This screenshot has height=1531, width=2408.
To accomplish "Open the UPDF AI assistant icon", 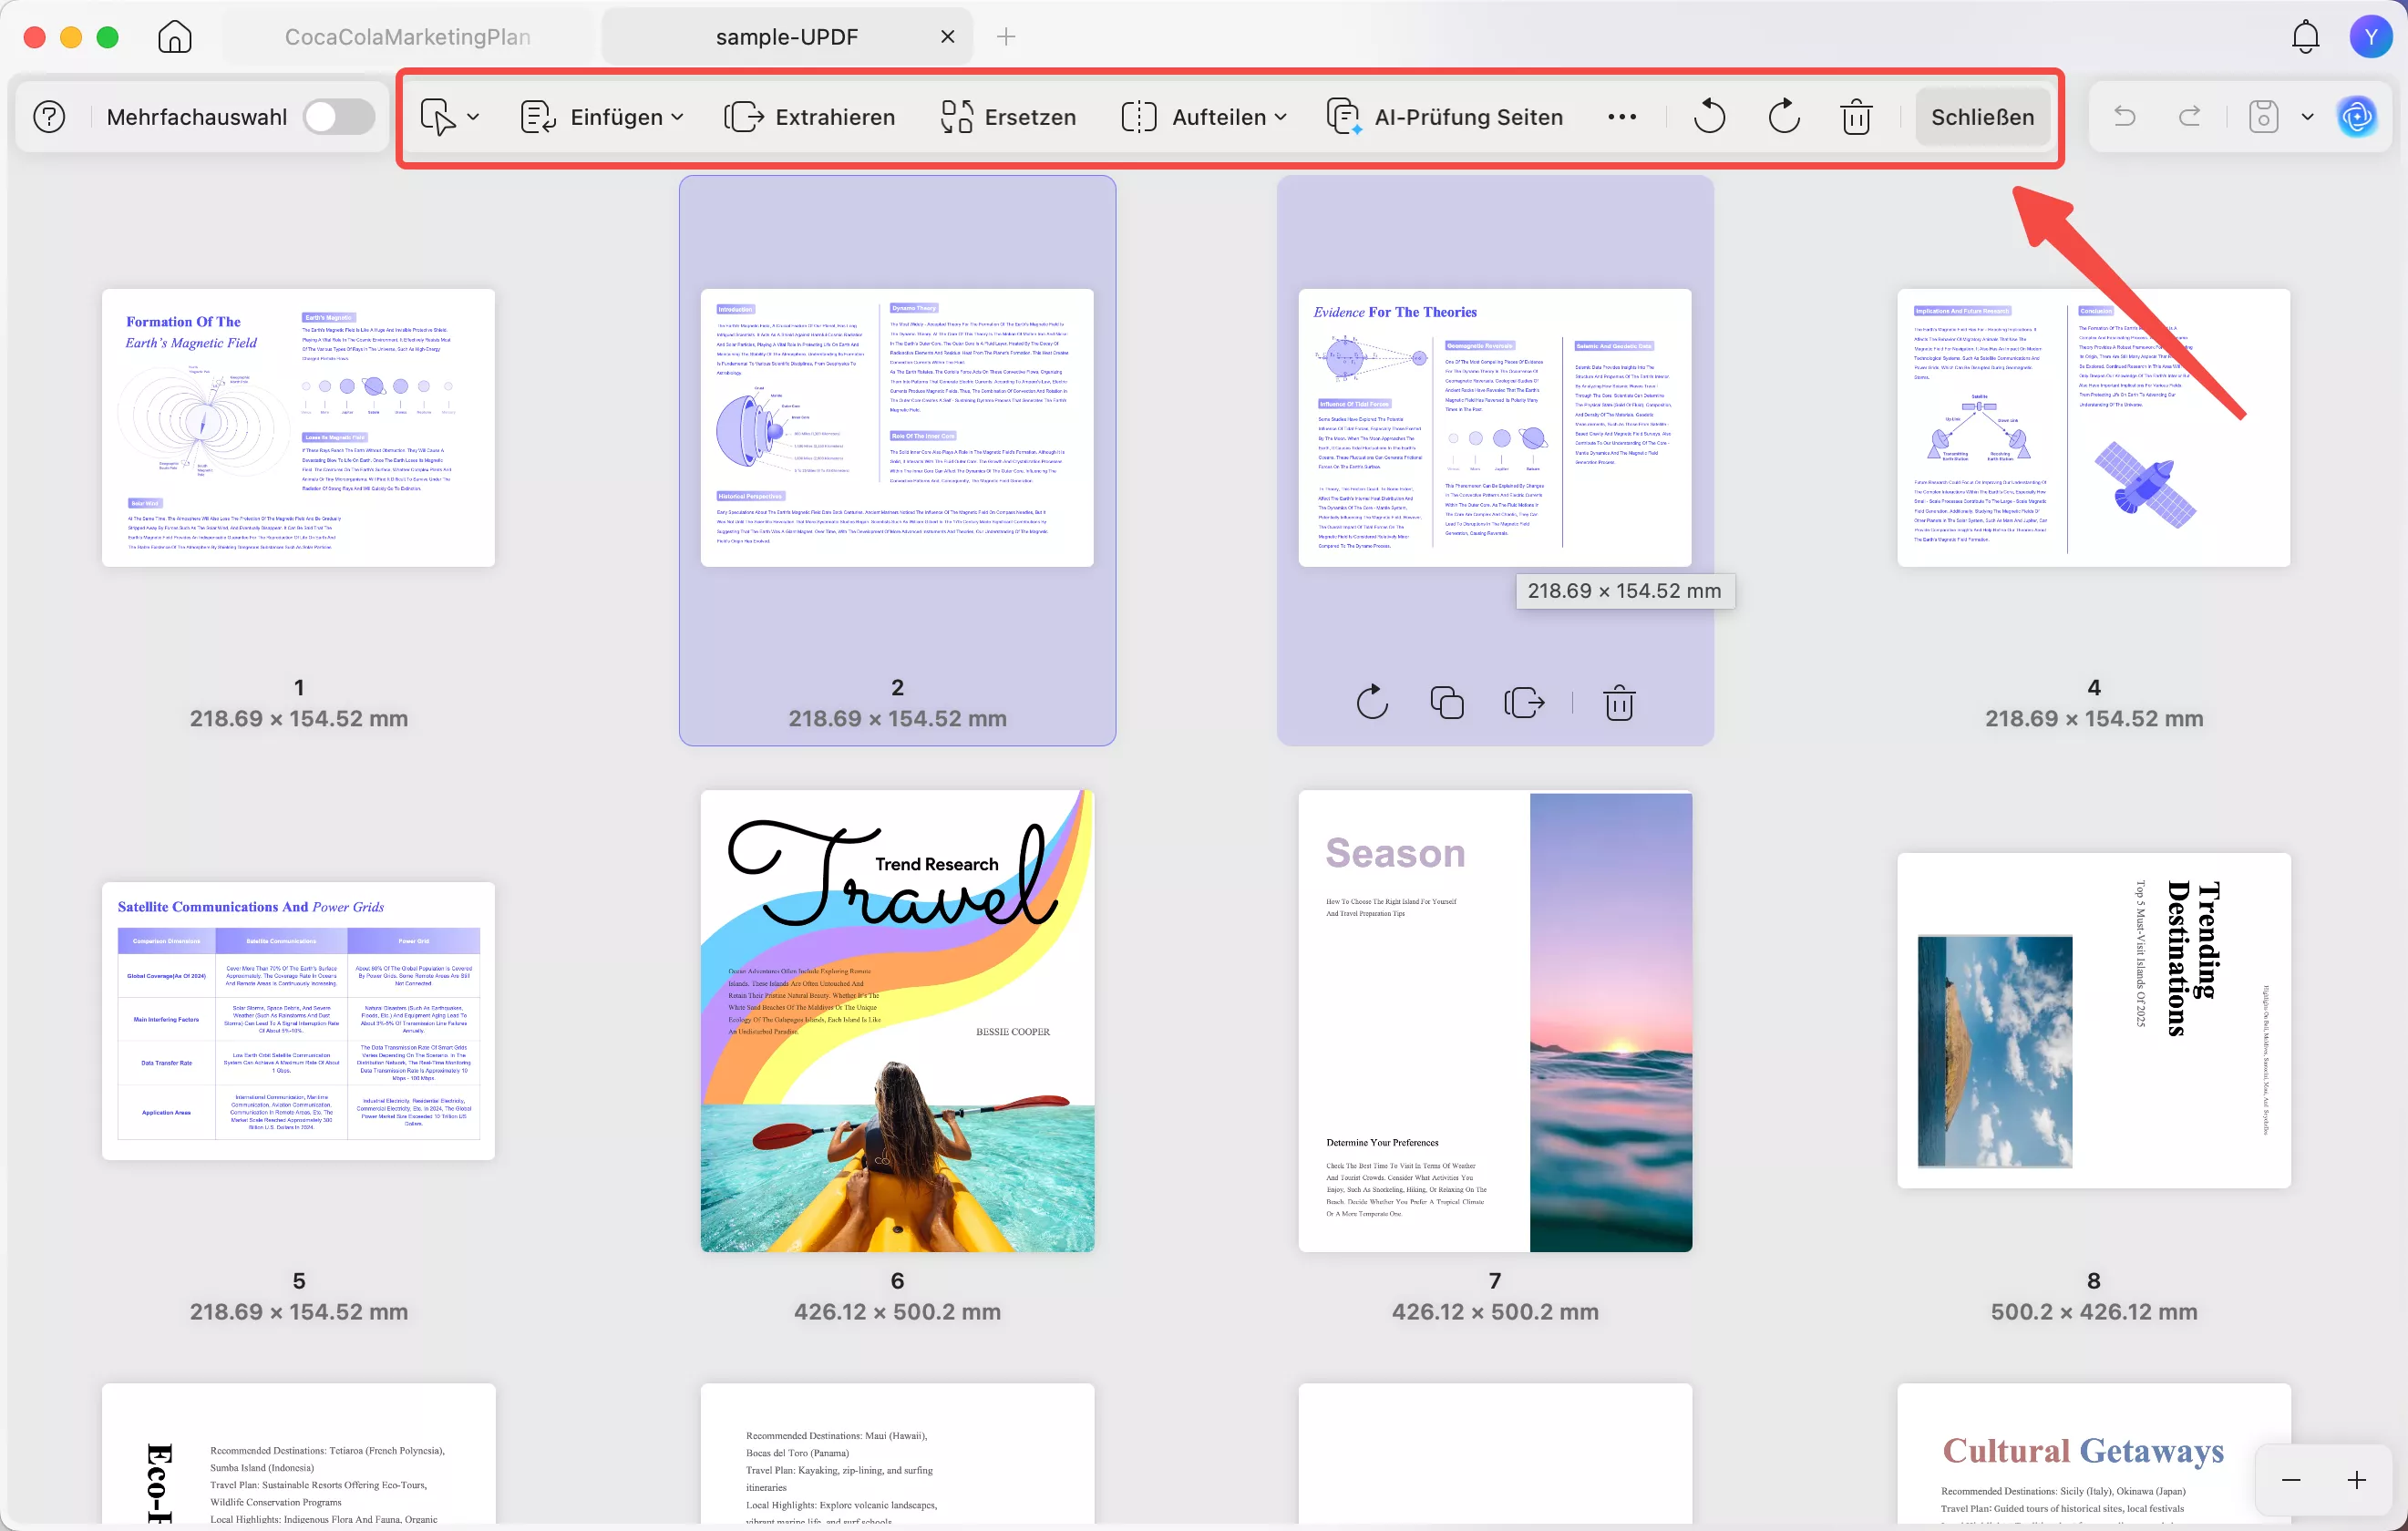I will click(x=2357, y=117).
